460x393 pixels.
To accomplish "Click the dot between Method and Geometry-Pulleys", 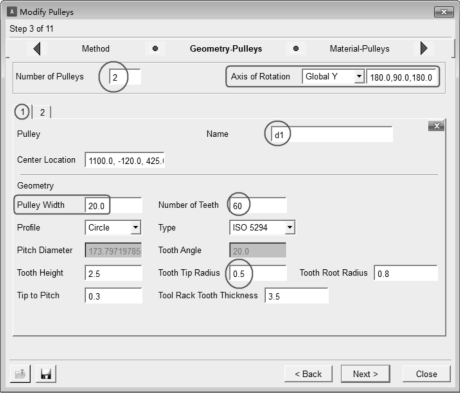I will tap(155, 49).
